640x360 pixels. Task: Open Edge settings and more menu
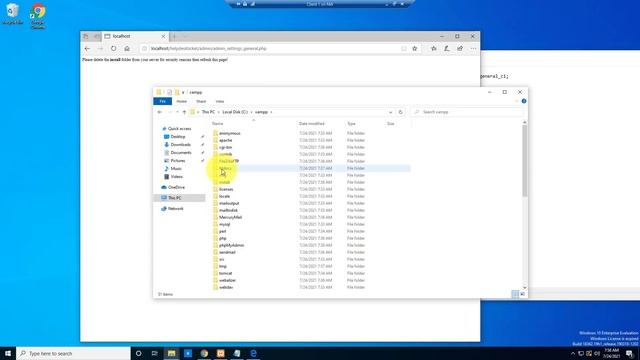pos(473,49)
